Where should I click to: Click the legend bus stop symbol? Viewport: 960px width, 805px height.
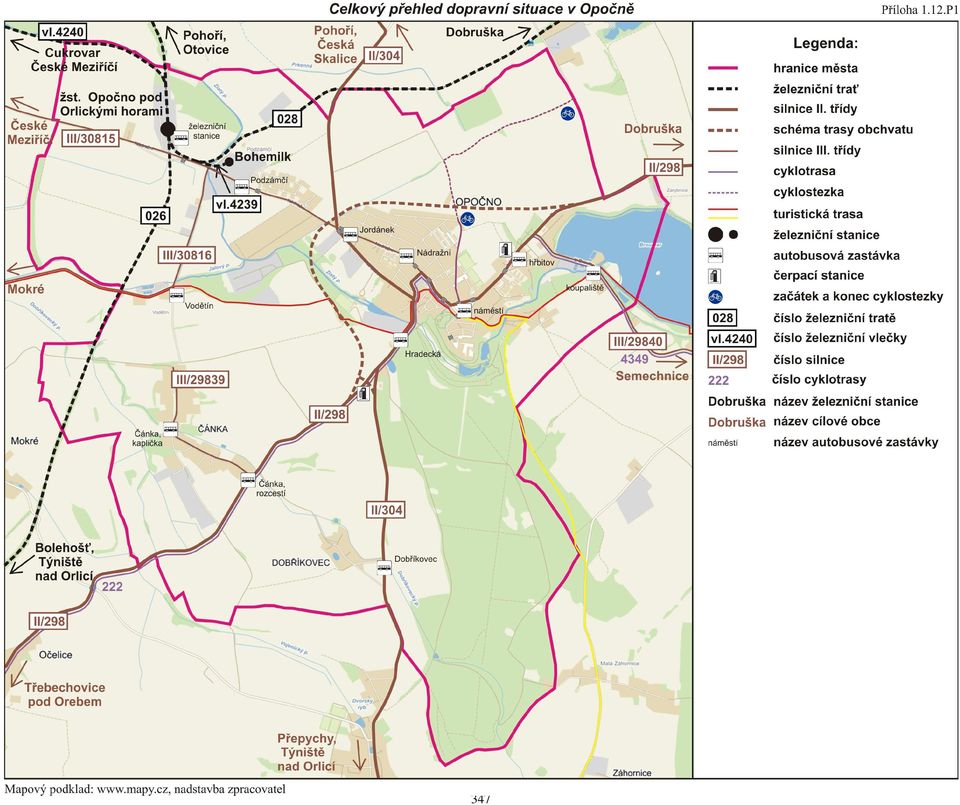pos(716,255)
